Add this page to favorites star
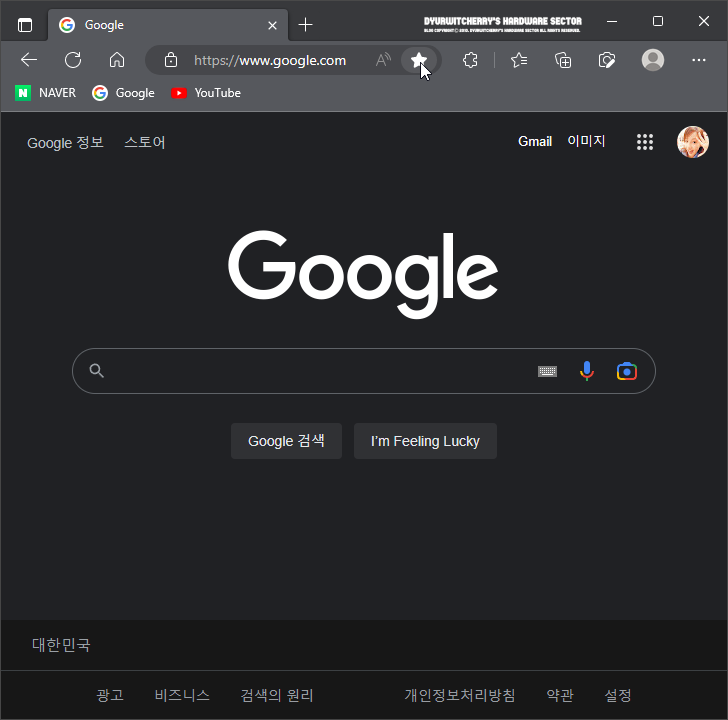 coord(419,60)
